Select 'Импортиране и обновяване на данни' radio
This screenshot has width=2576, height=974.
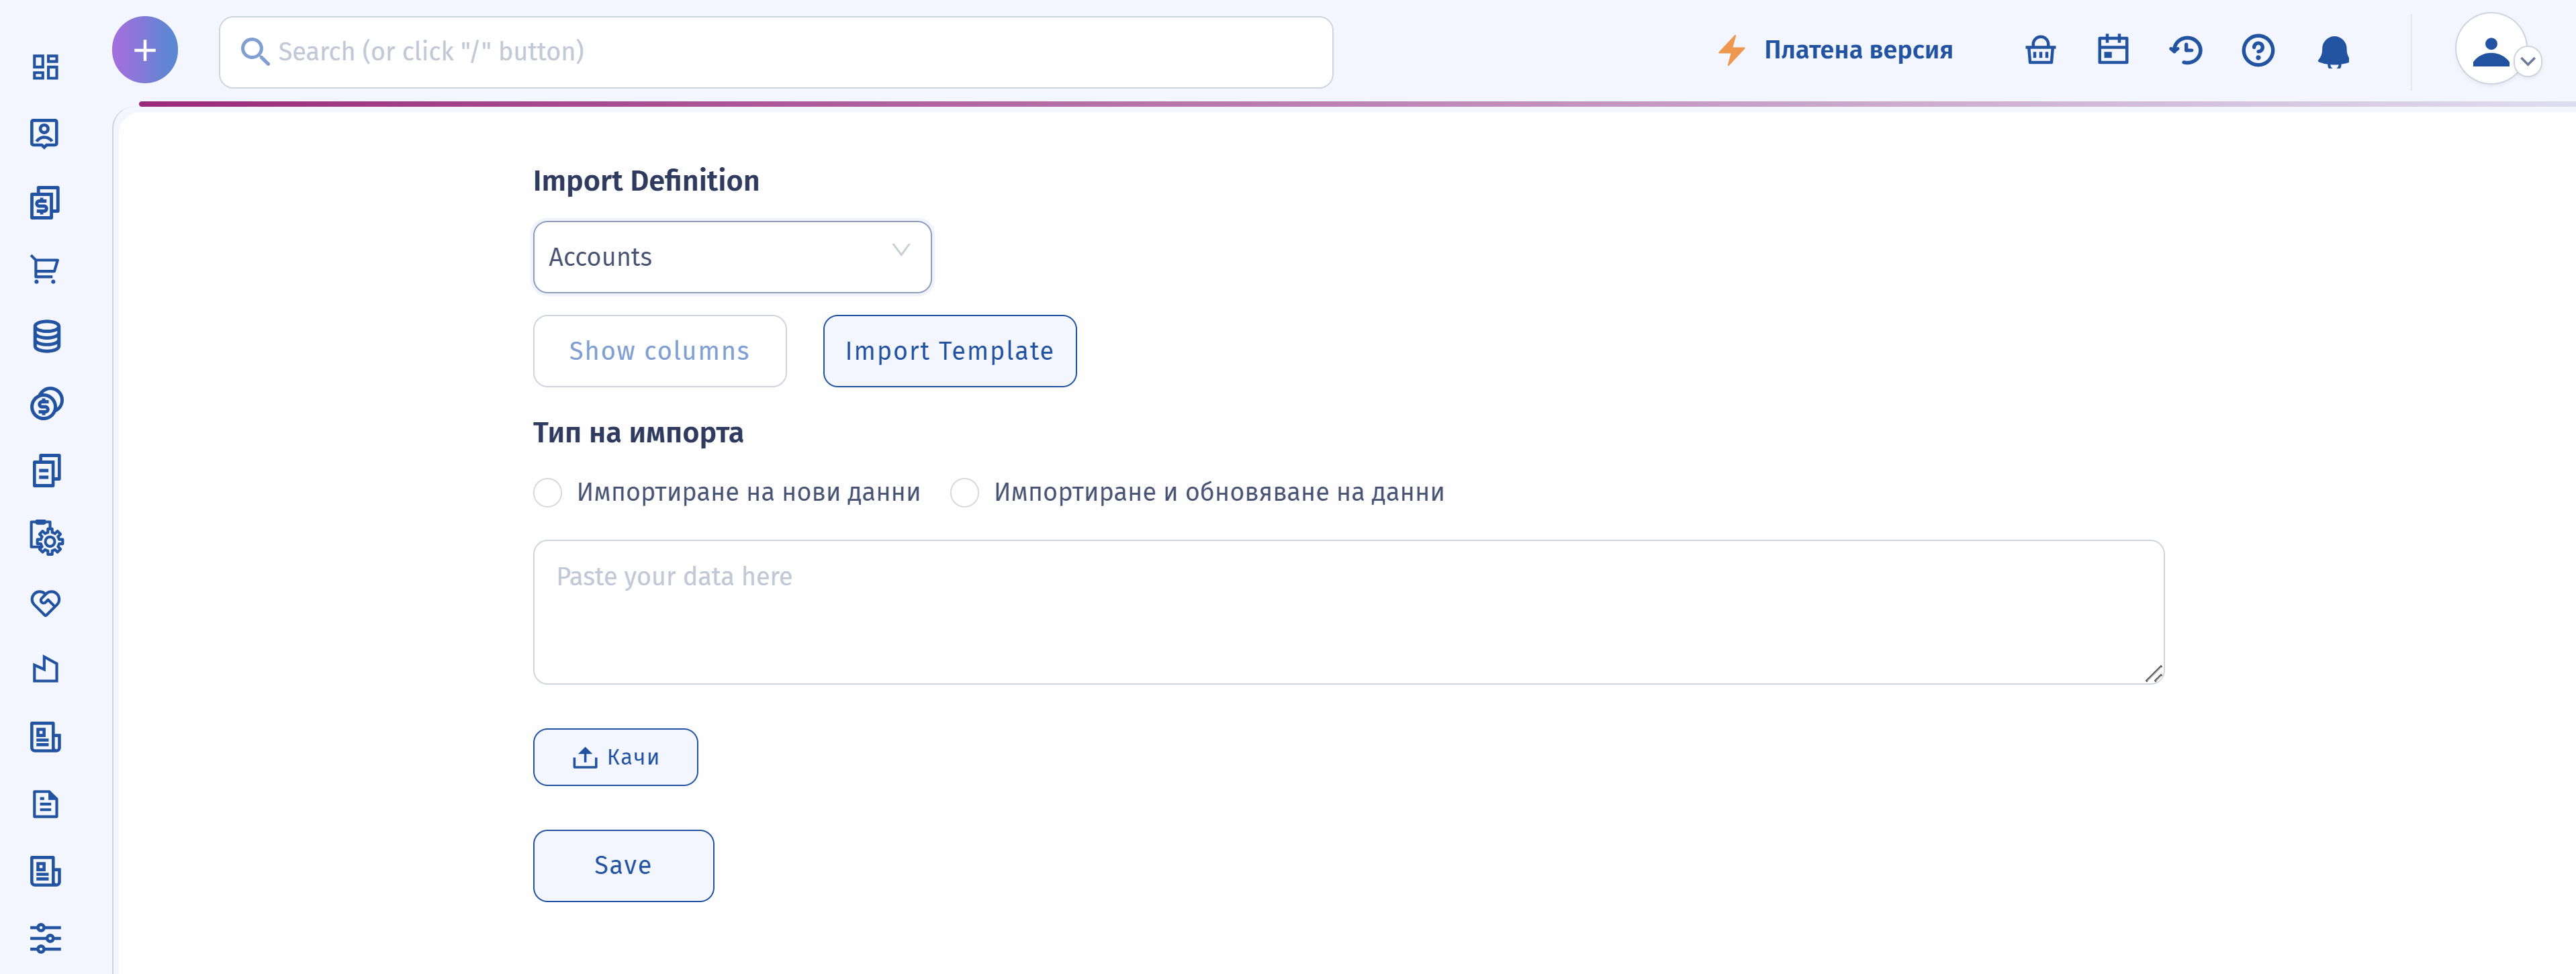(965, 493)
